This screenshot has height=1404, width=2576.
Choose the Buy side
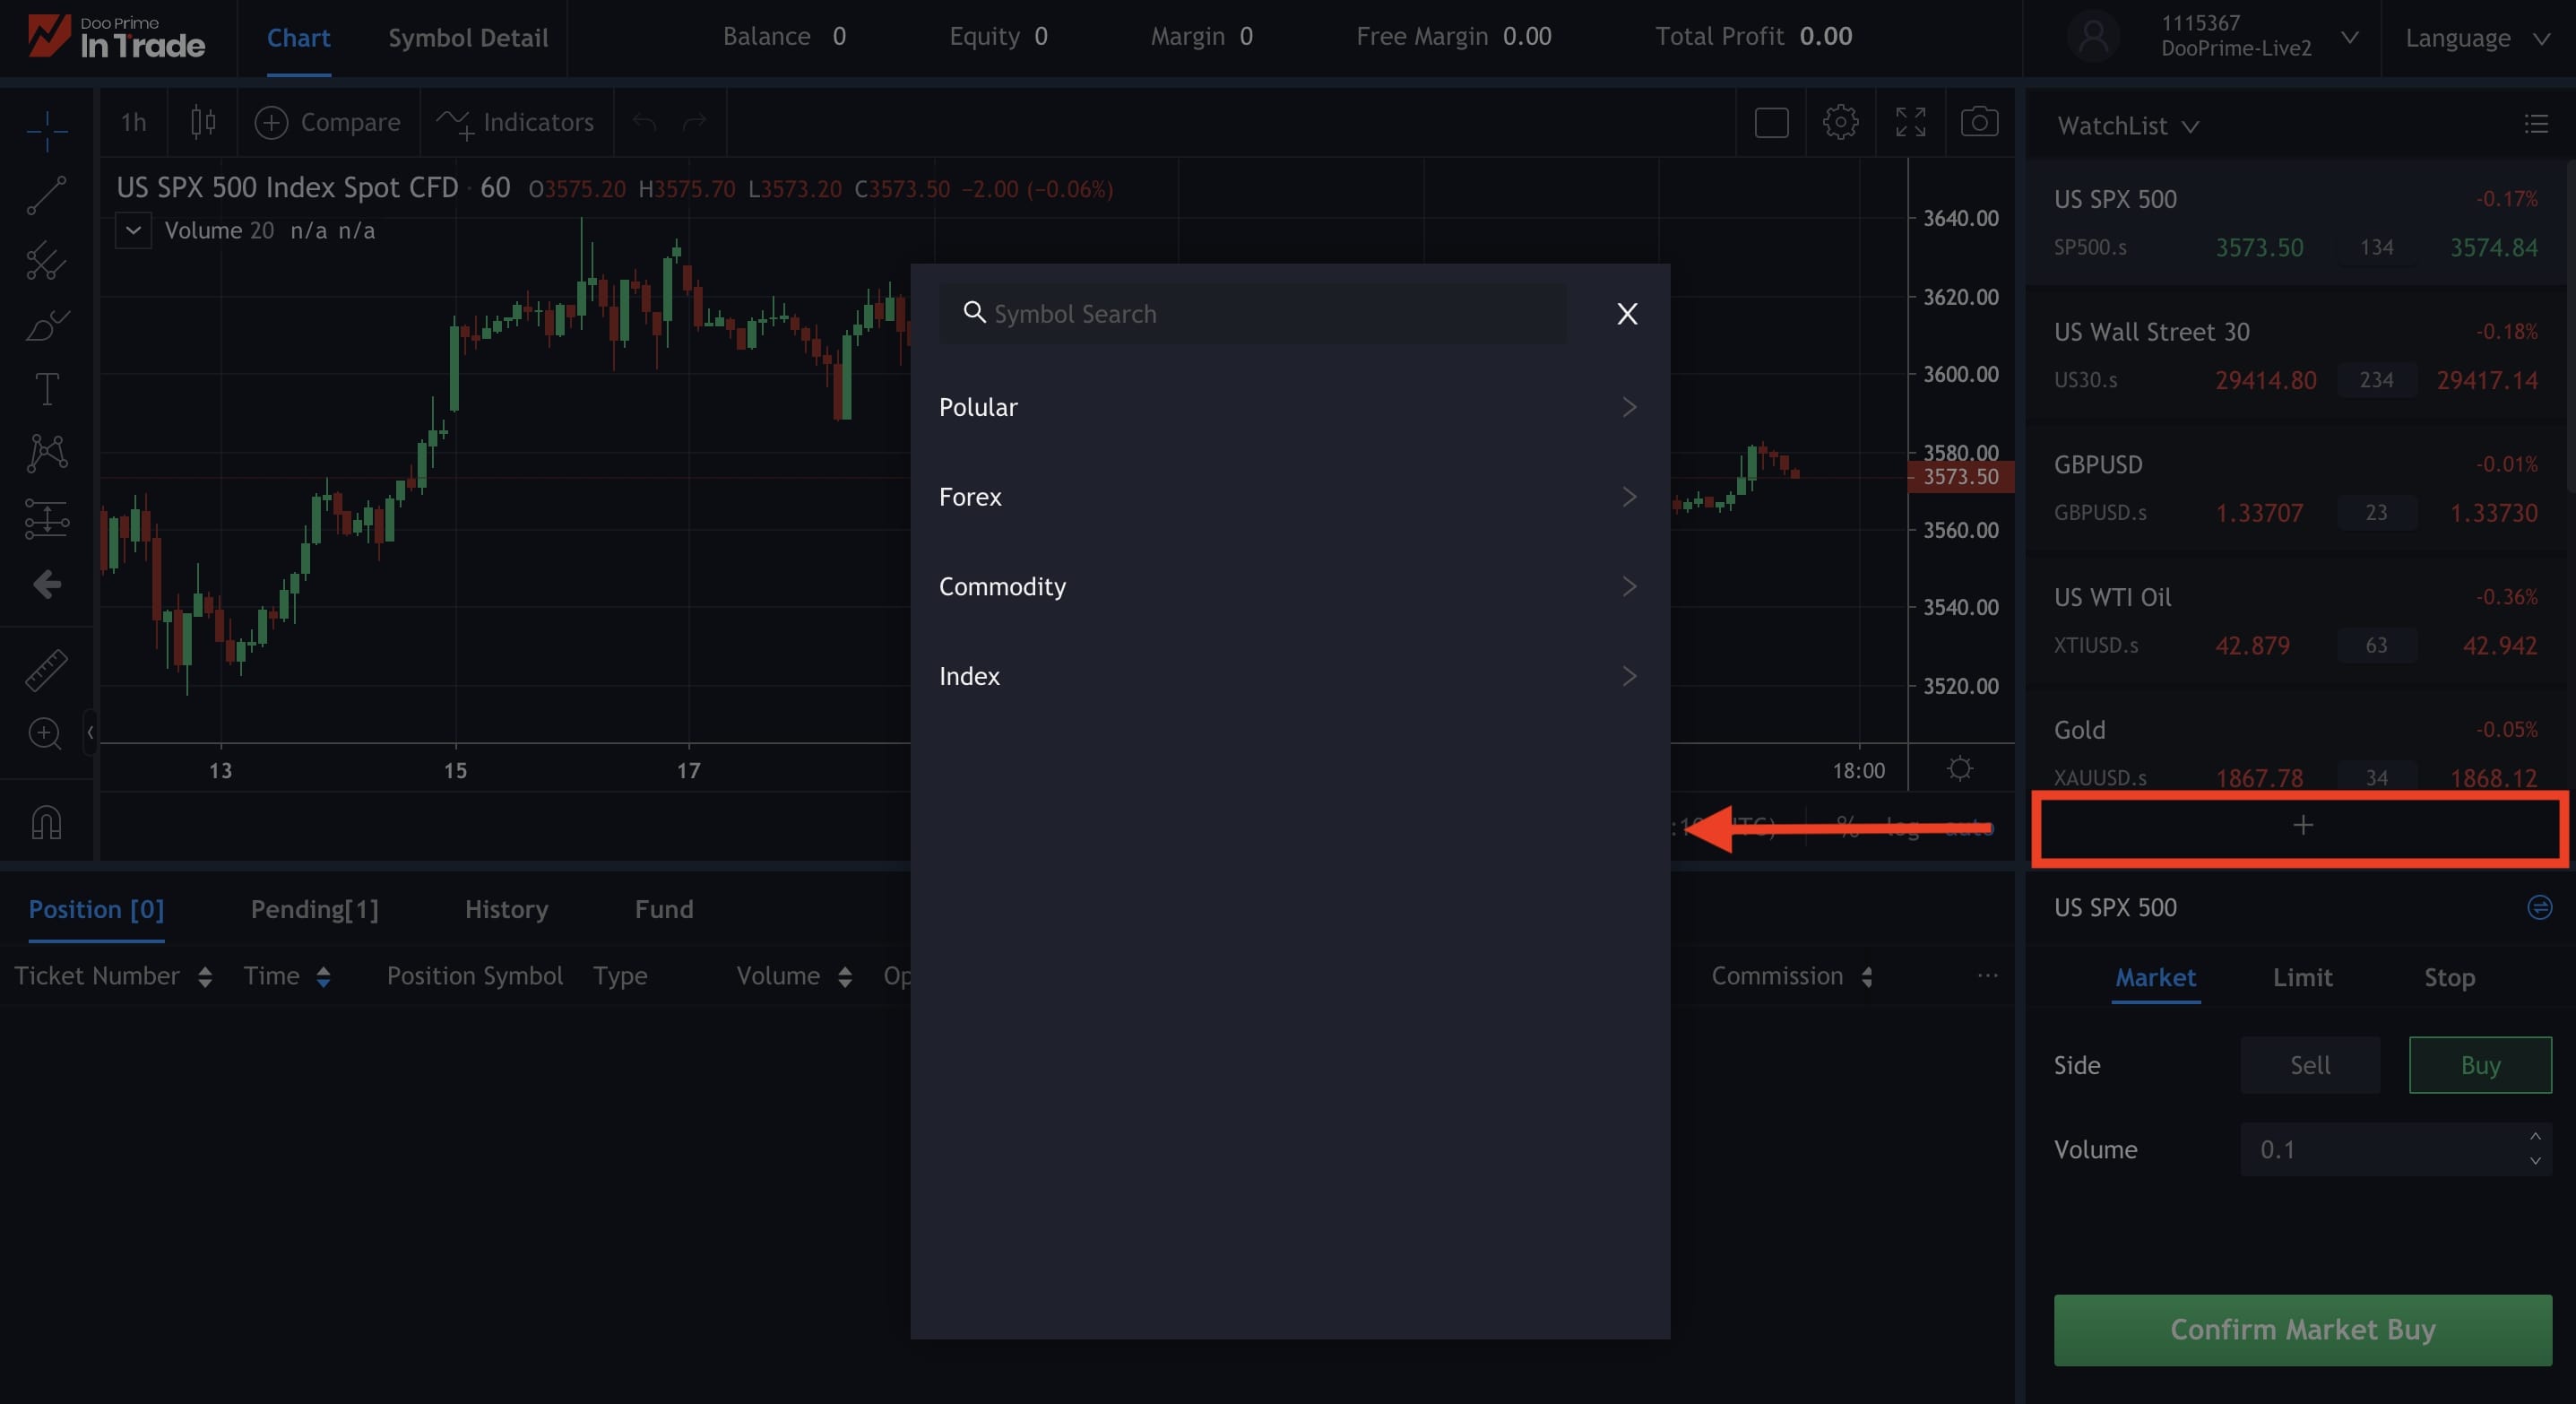point(2480,1065)
